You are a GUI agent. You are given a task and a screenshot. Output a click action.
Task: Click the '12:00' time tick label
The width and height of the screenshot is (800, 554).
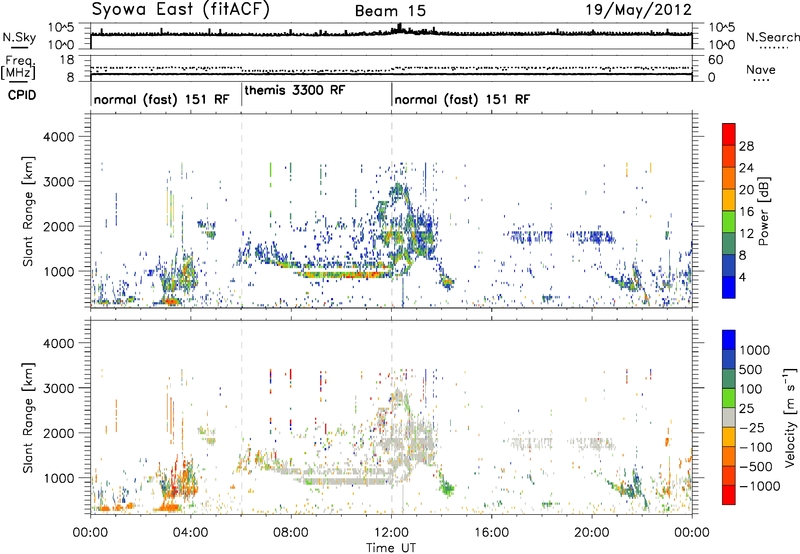(x=391, y=533)
